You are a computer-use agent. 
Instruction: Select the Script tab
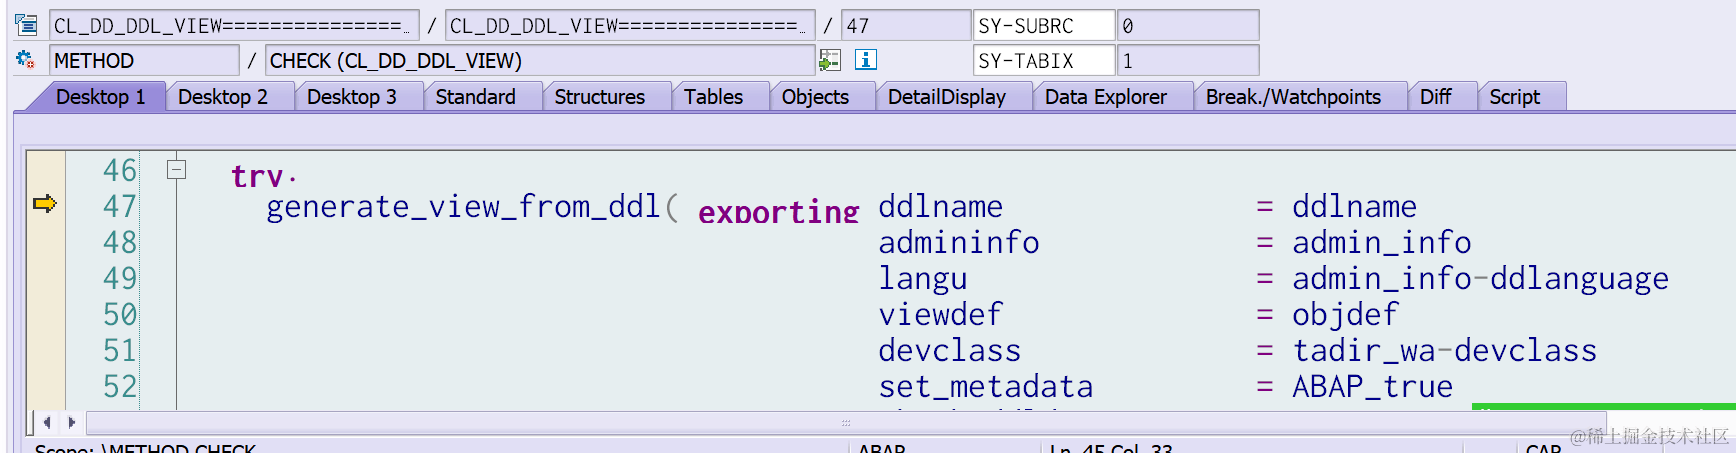1515,97
